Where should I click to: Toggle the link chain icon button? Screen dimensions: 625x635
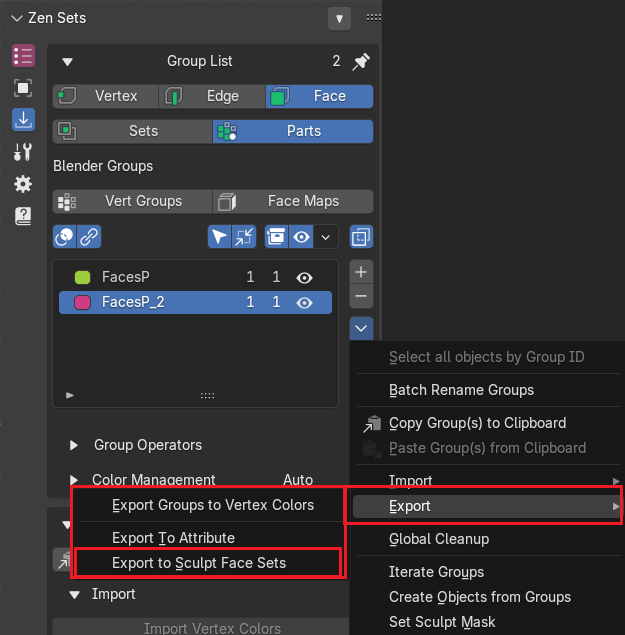[x=89, y=237]
